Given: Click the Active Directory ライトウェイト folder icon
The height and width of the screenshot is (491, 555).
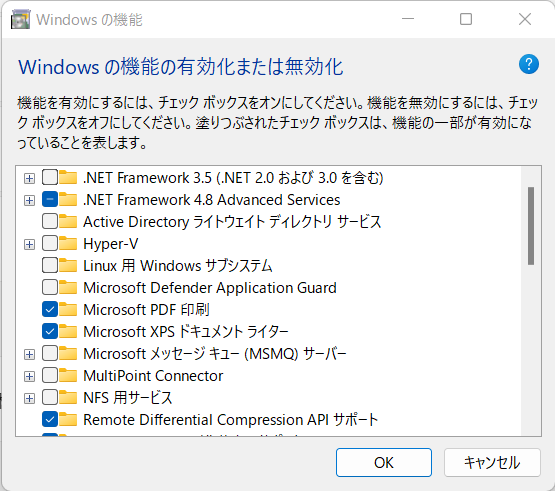Looking at the screenshot, I should pyautogui.click(x=68, y=222).
